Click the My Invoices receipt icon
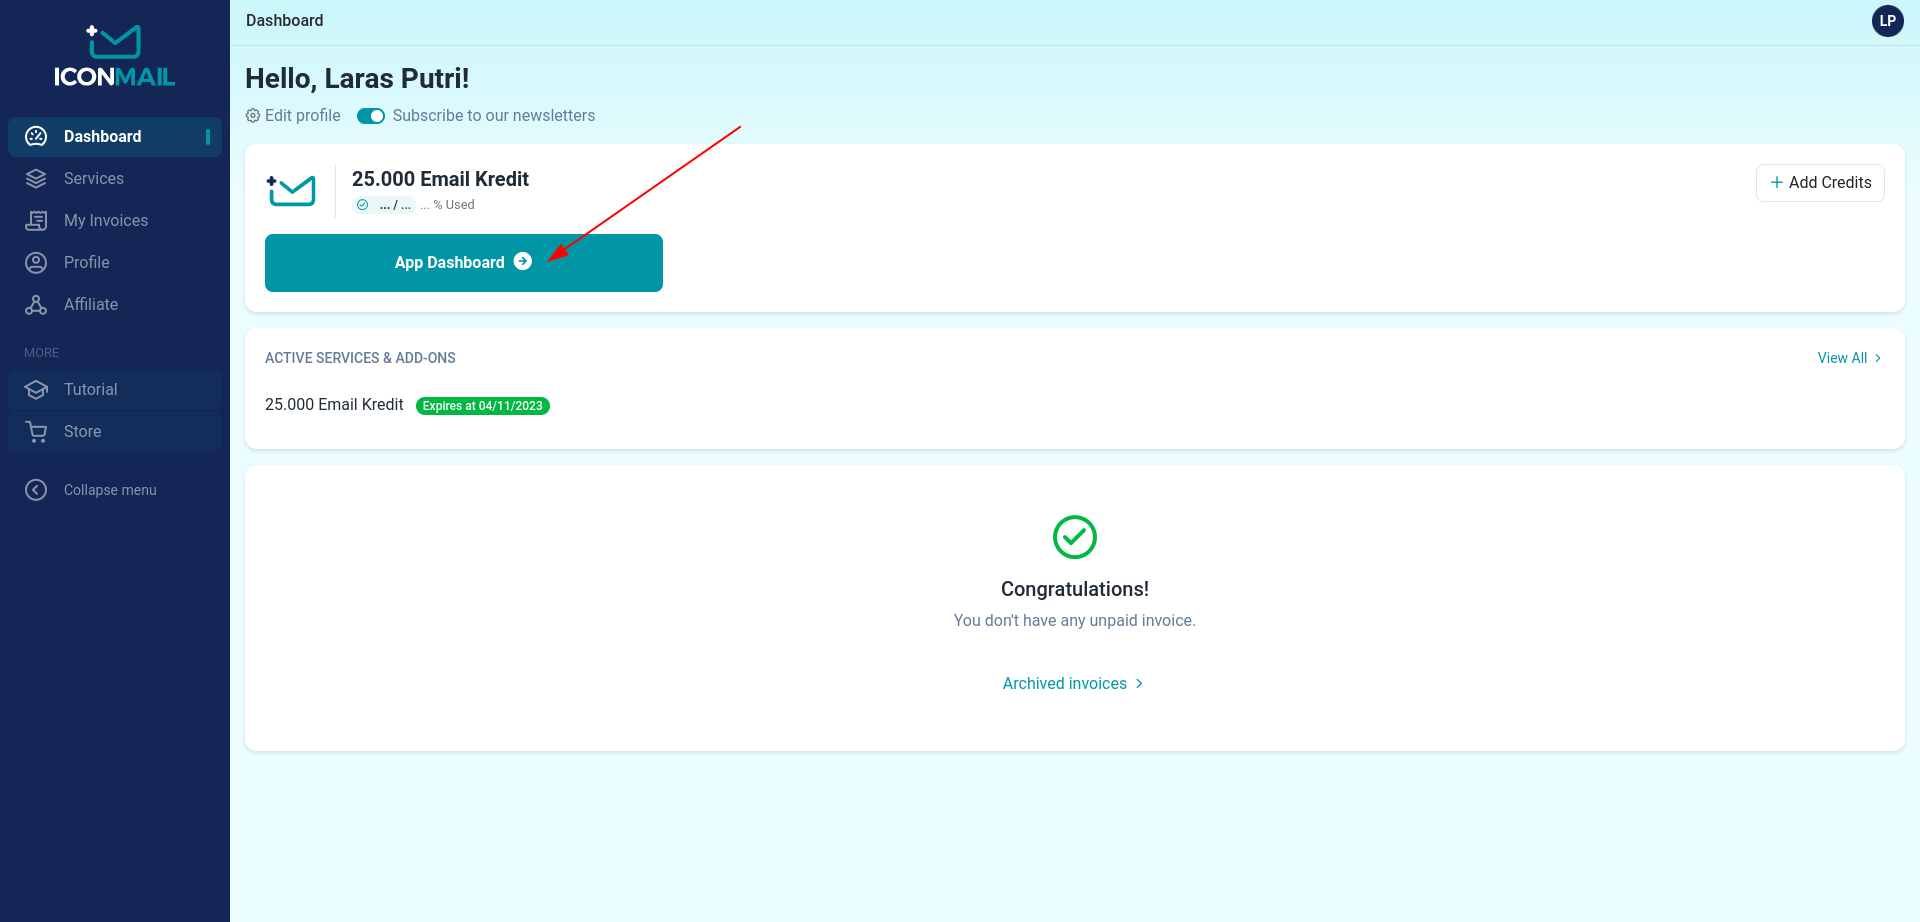The width and height of the screenshot is (1920, 922). tap(36, 221)
